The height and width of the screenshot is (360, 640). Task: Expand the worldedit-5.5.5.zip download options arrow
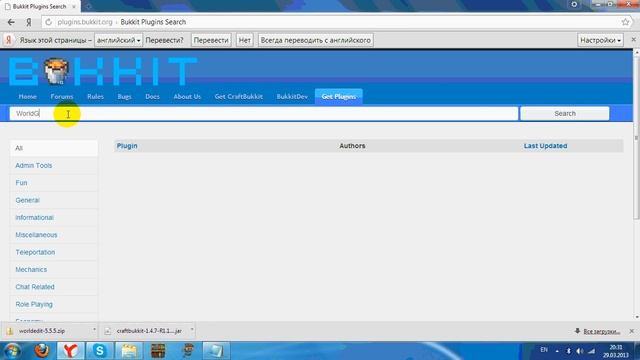pos(94,329)
